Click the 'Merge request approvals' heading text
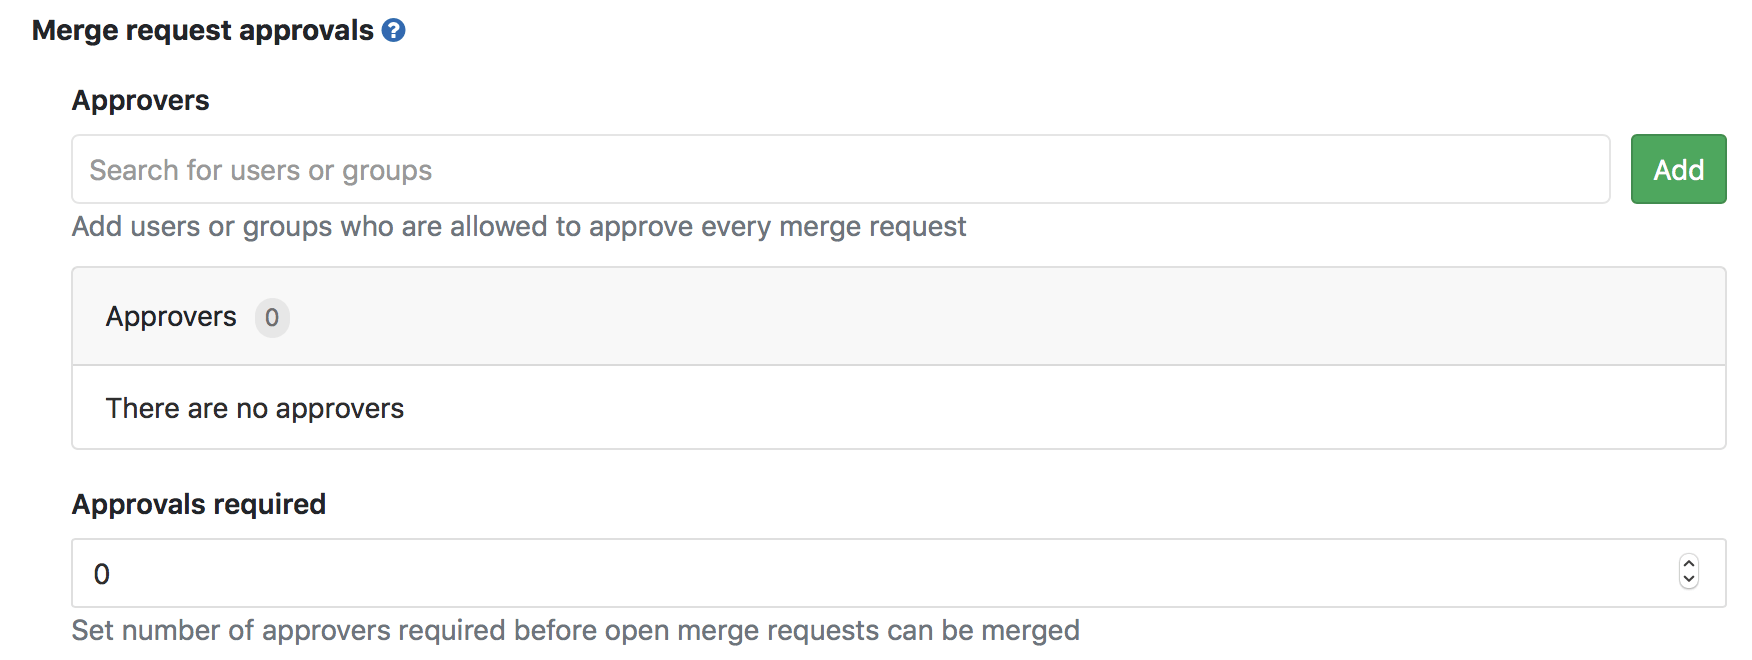The image size is (1752, 660). [x=202, y=31]
